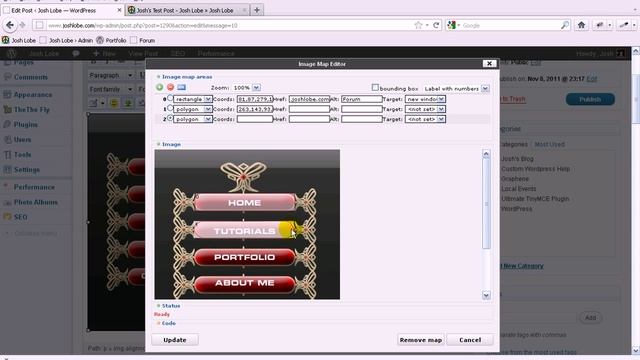Open Josh Lobe bookmark
640x360 pixels.
point(19,40)
